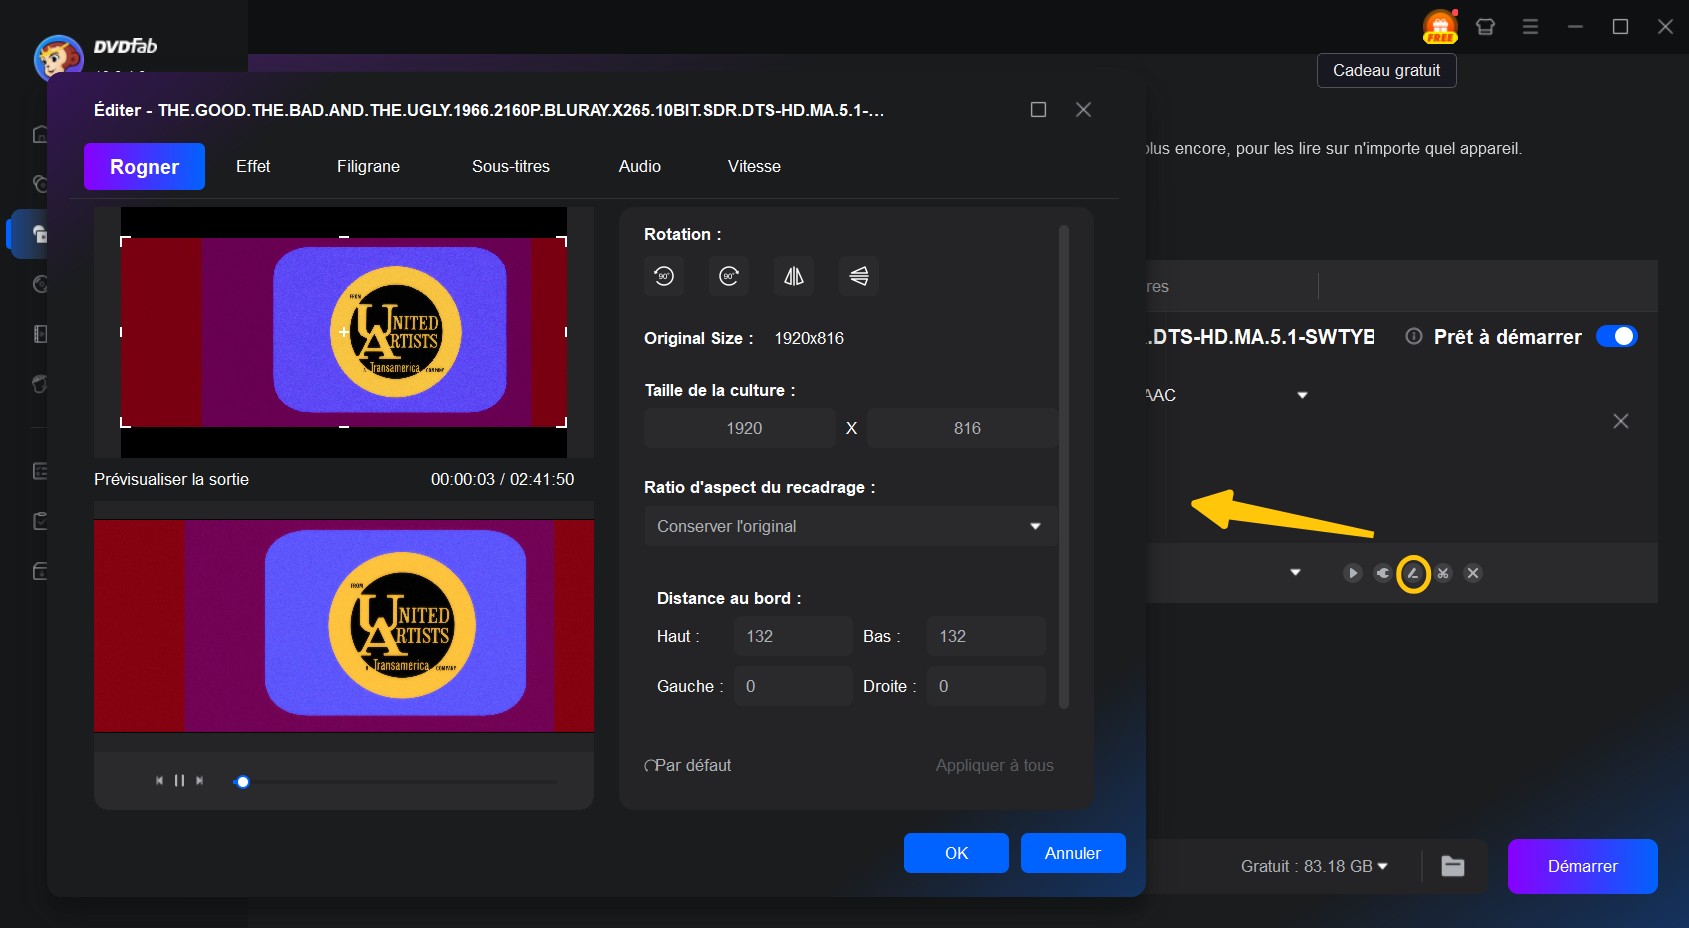Click the Gauche distance field
Screen dimensions: 1689x928
pos(793,686)
